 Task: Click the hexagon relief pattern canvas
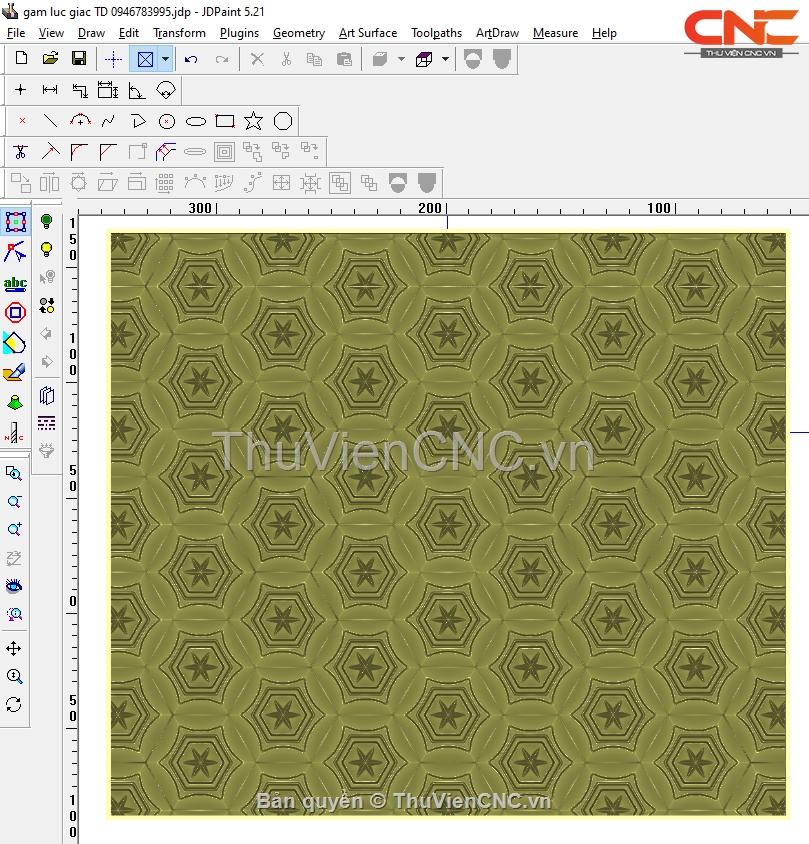pyautogui.click(x=448, y=524)
